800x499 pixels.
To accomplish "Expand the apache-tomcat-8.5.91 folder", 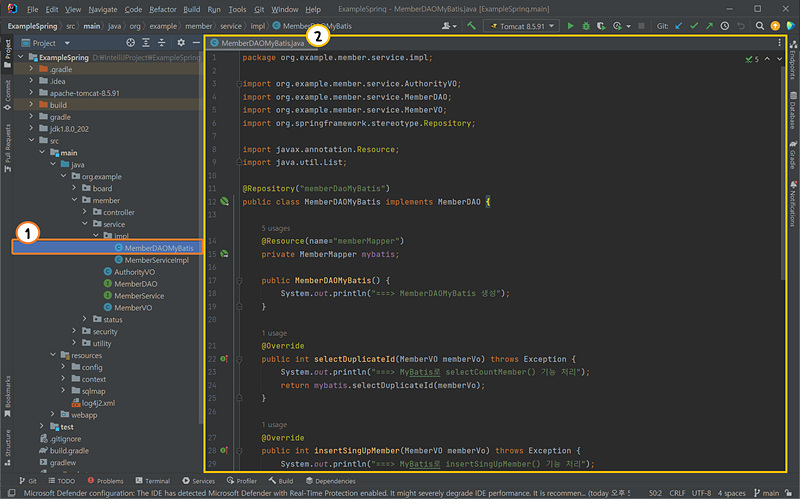I will point(31,93).
